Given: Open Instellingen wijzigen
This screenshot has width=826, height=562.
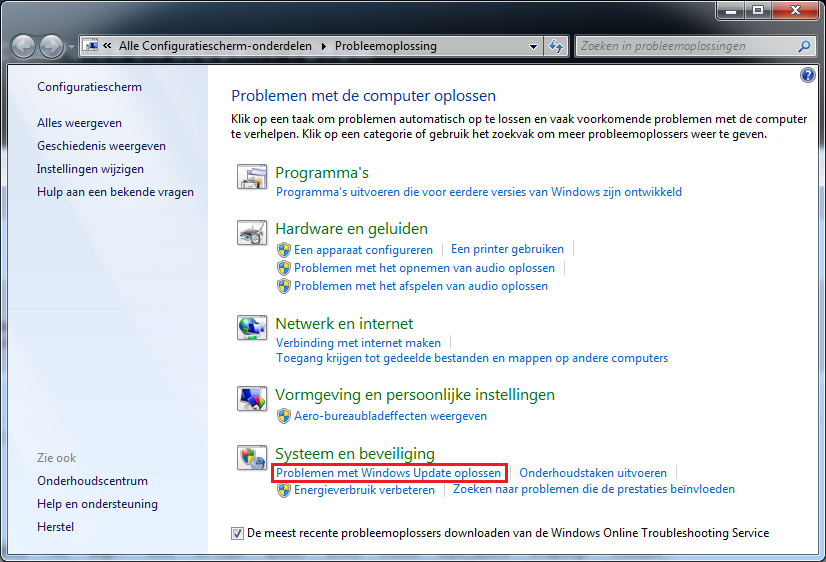Looking at the screenshot, I should click(90, 169).
